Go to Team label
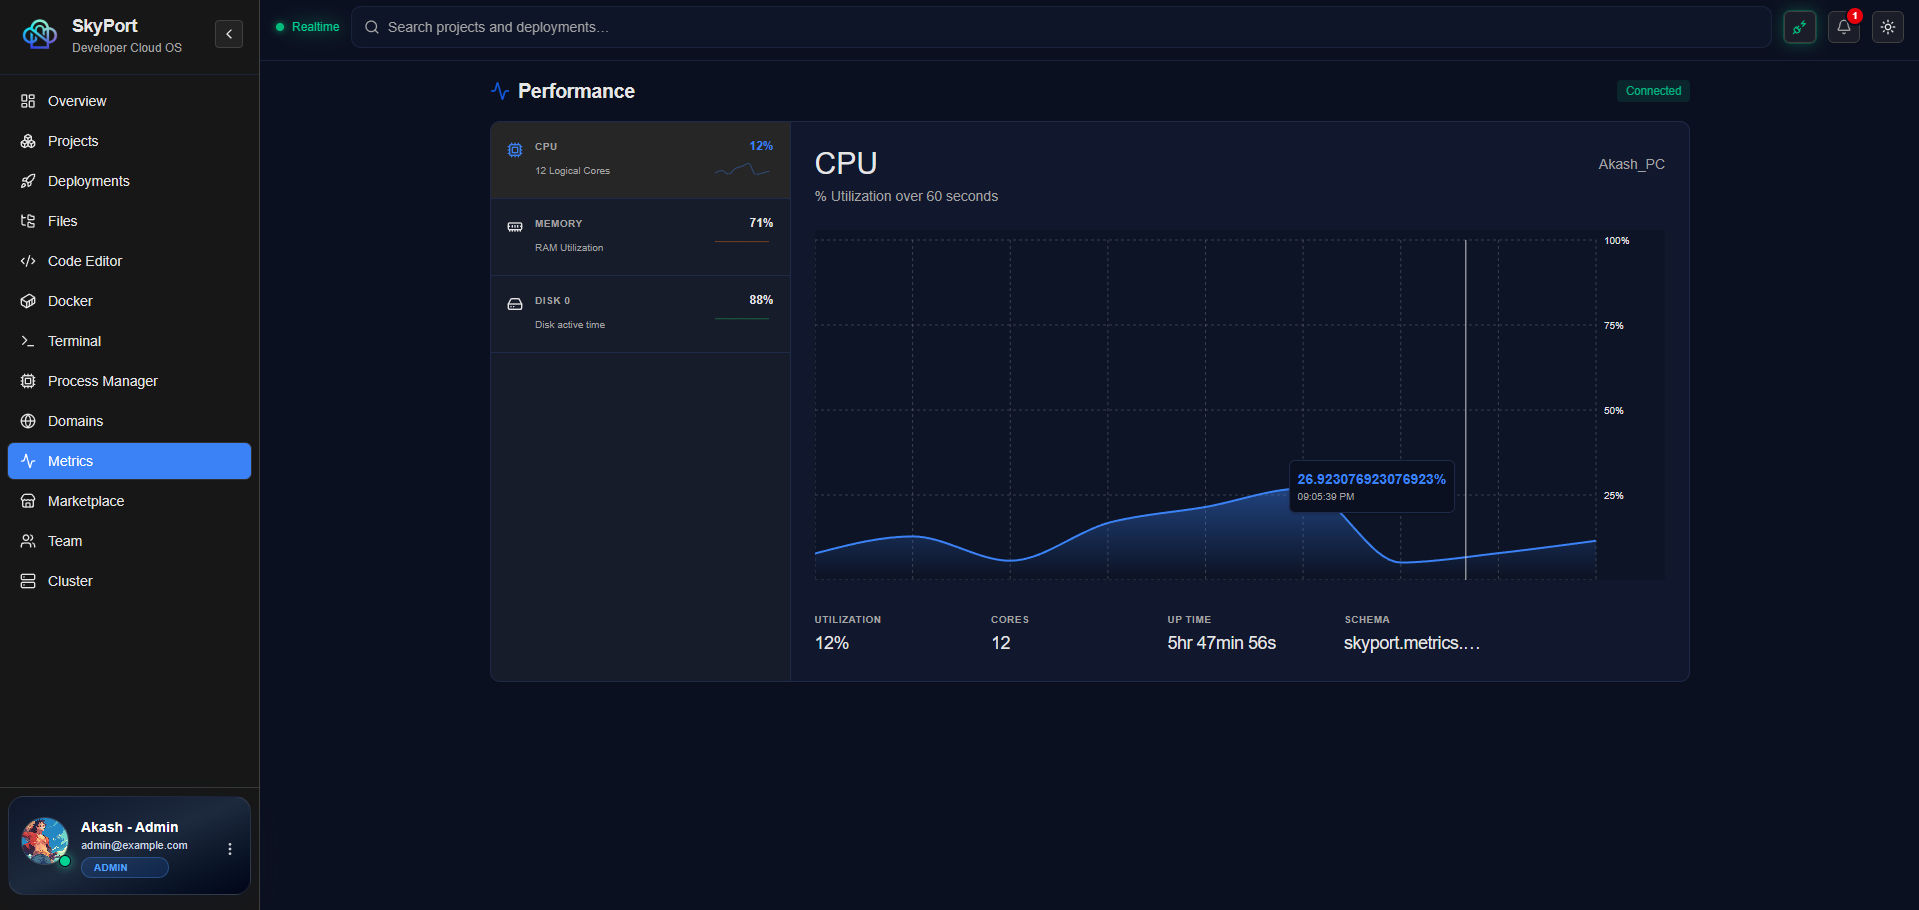 65,541
